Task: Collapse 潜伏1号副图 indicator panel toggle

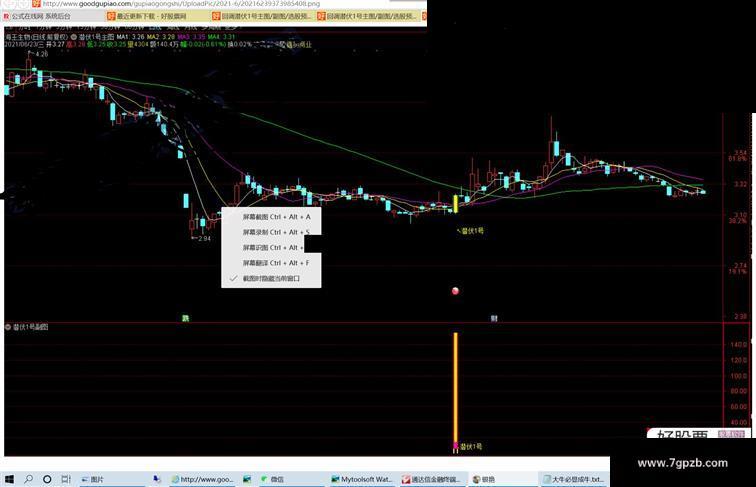Action: (x=8, y=327)
